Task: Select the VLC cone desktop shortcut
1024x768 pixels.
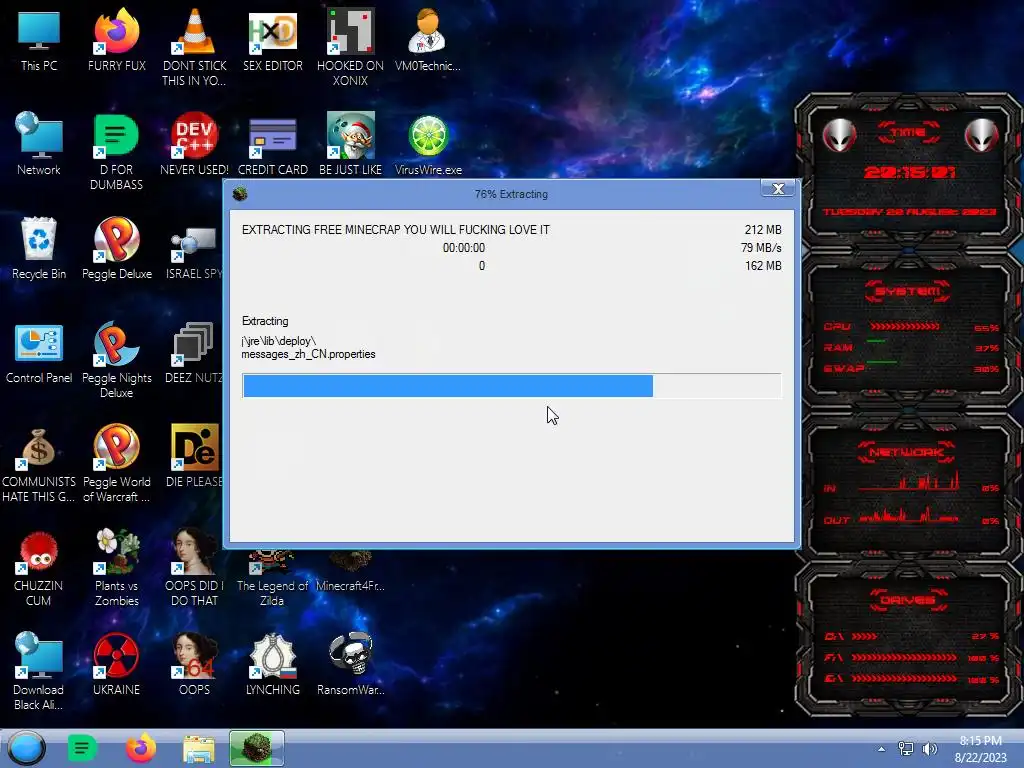Action: [195, 47]
